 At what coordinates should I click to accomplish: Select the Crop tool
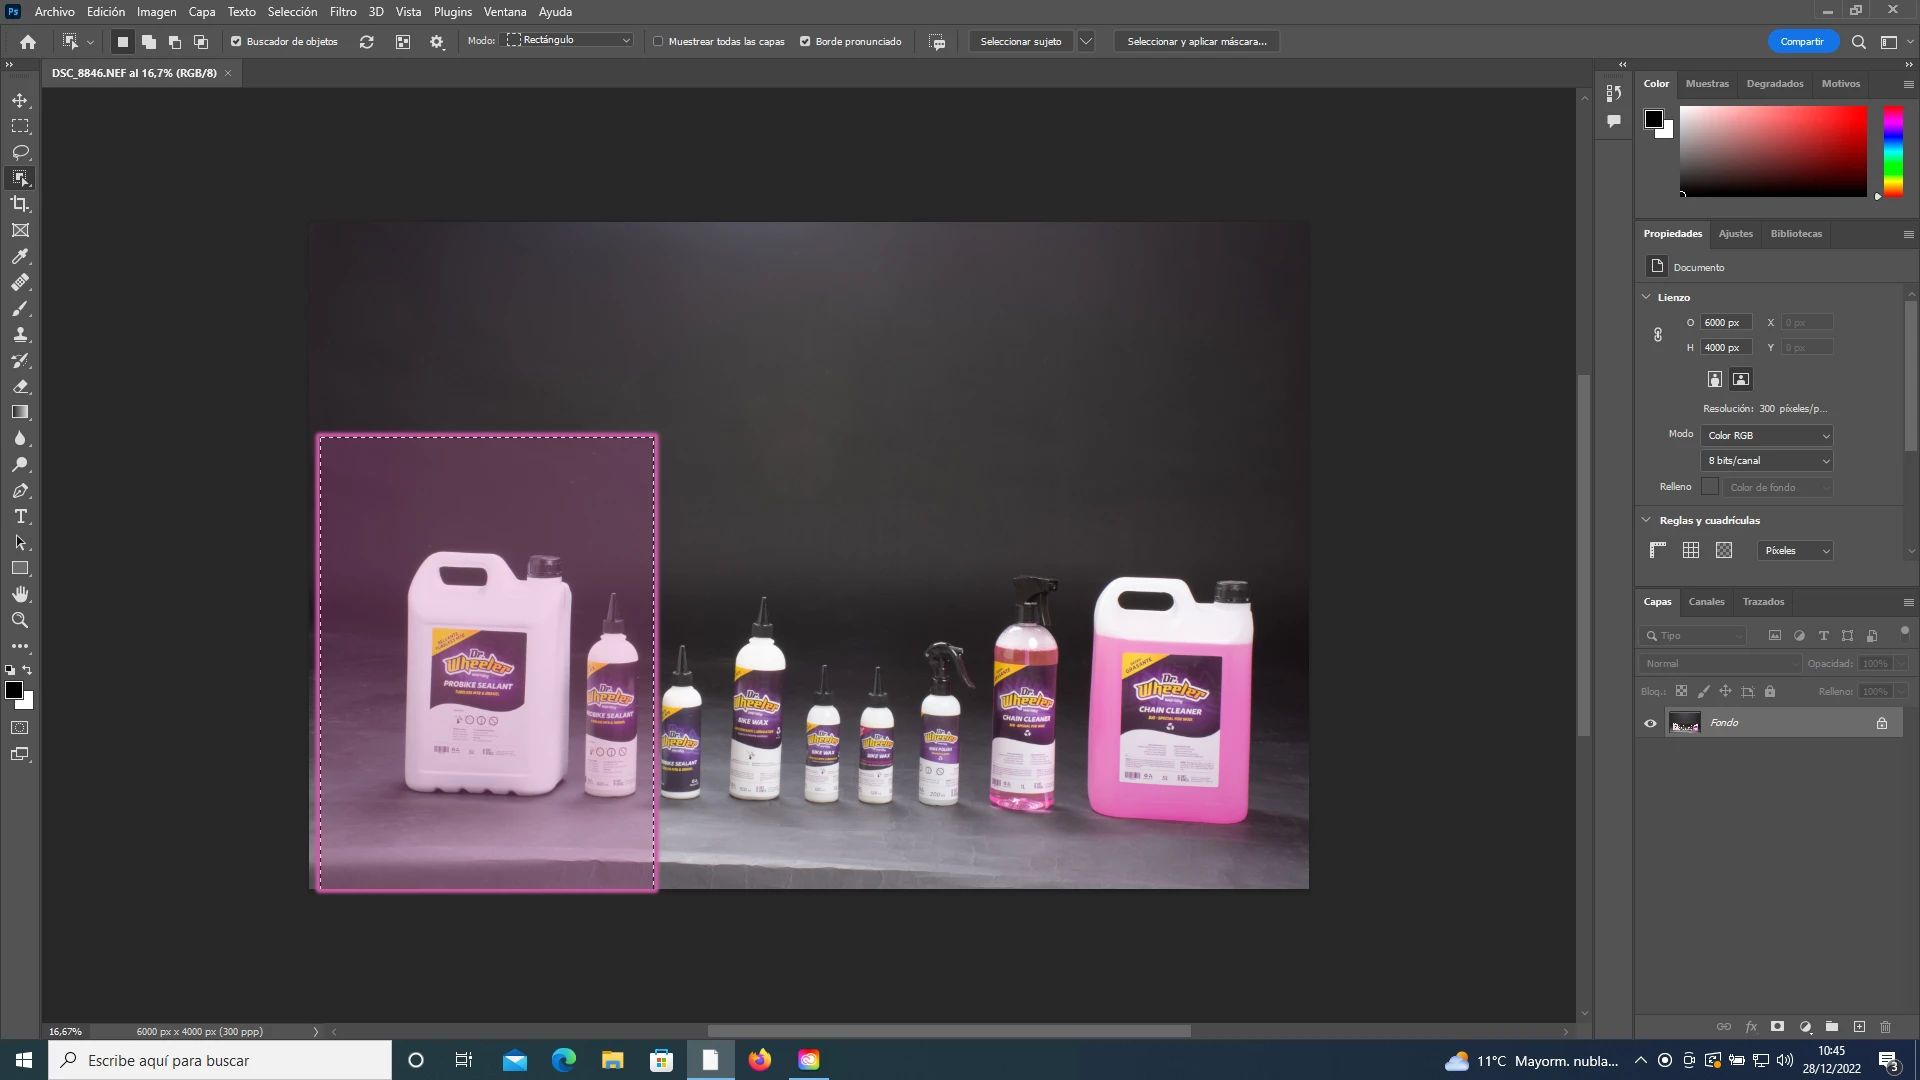tap(20, 204)
